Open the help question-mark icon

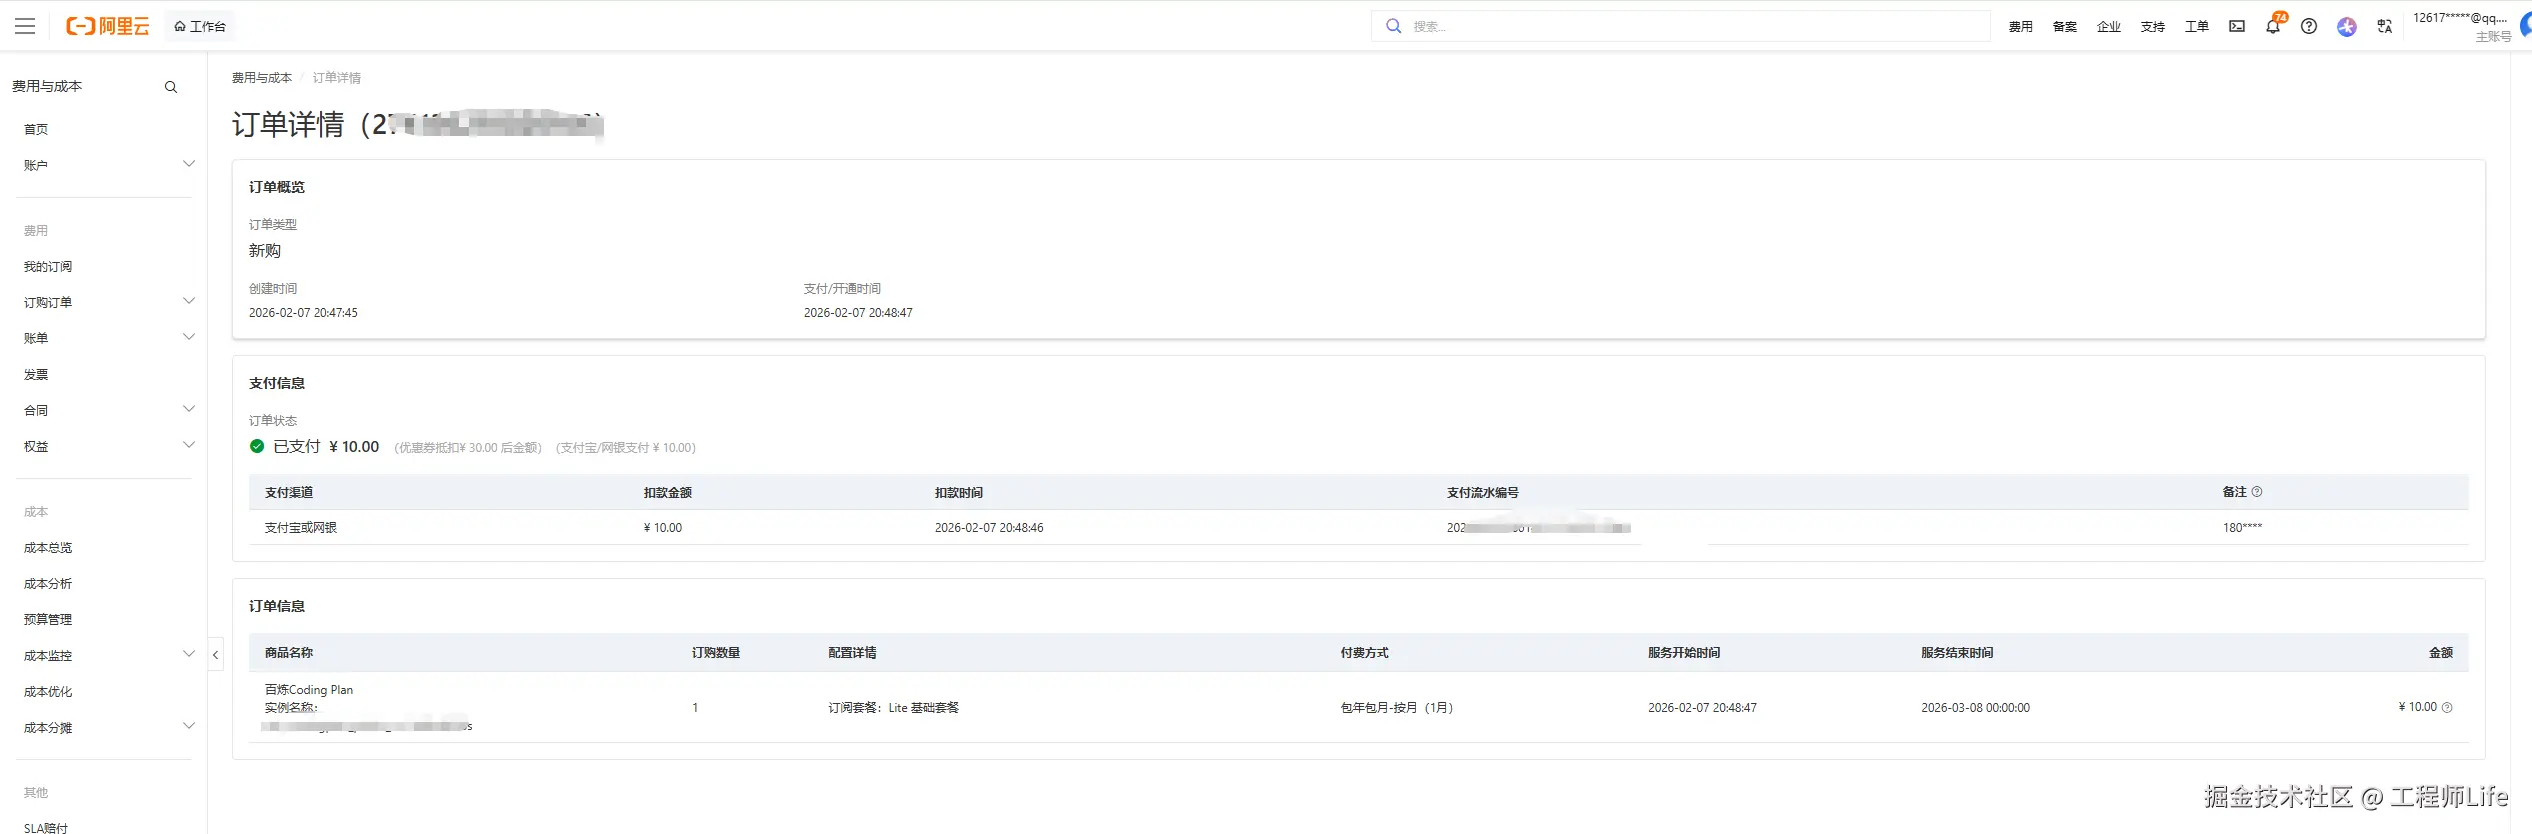[x=2309, y=26]
